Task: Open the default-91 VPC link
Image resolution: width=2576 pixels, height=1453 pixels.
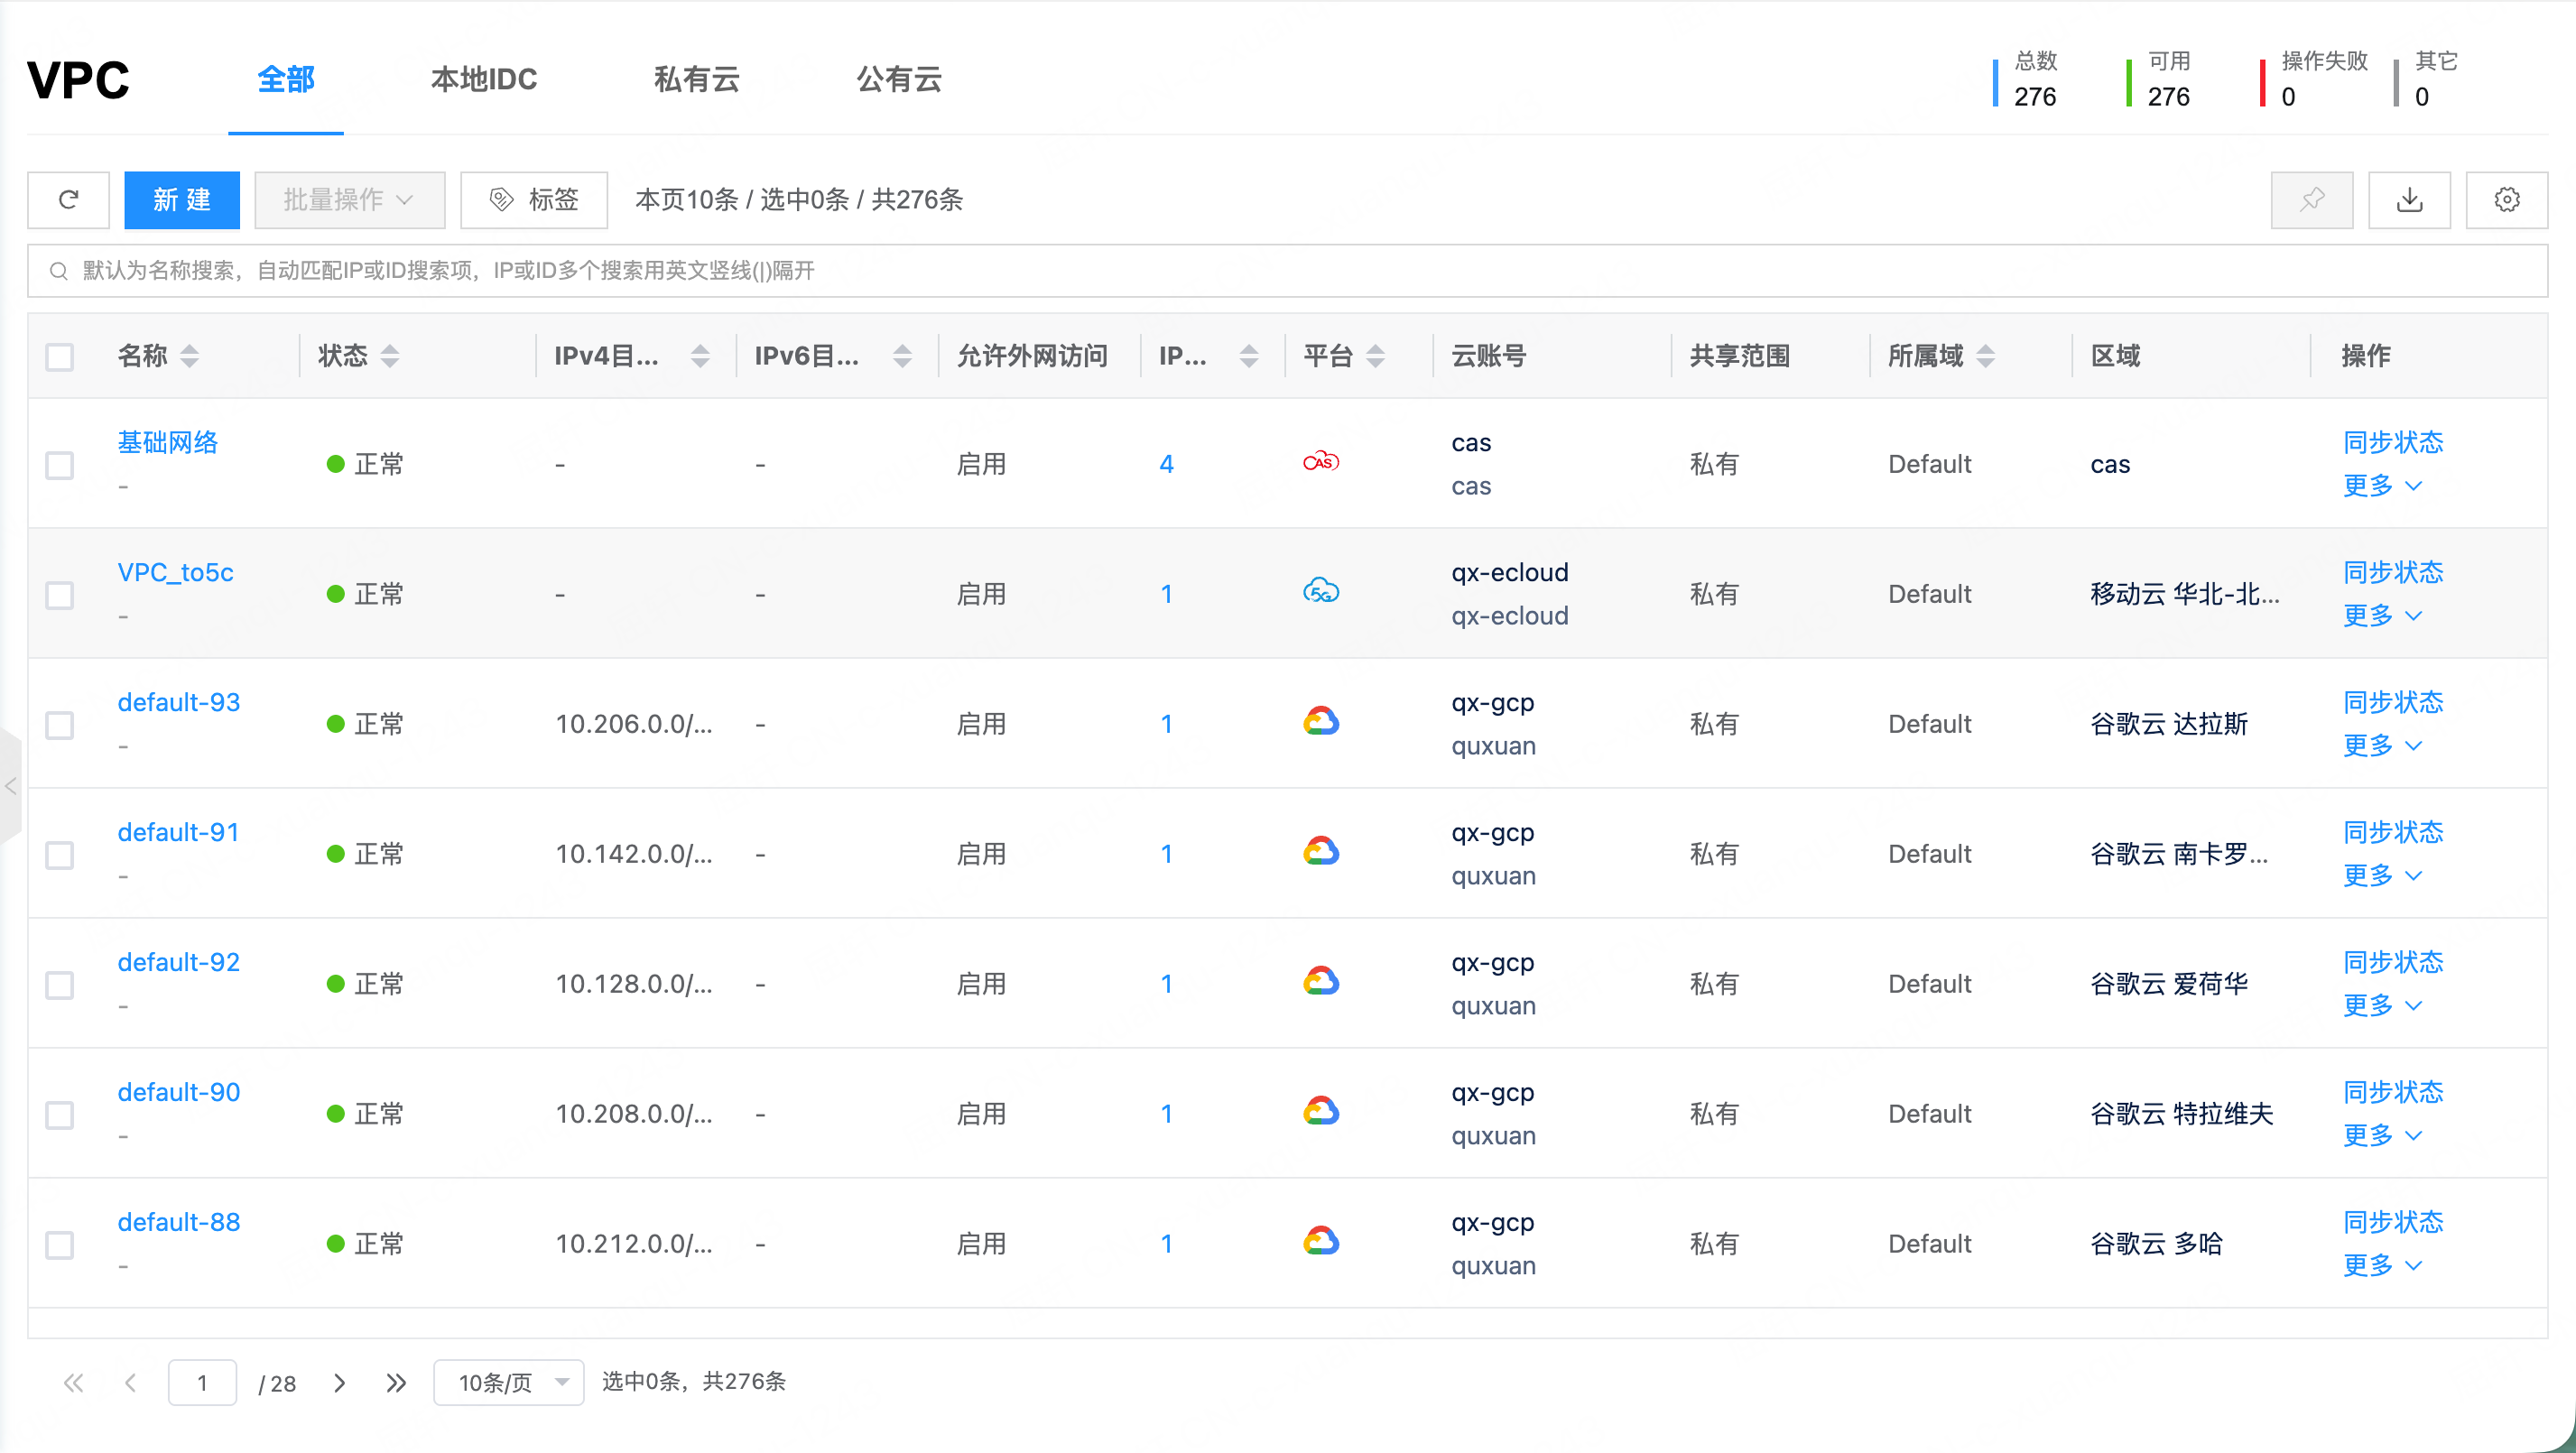Action: 178,833
